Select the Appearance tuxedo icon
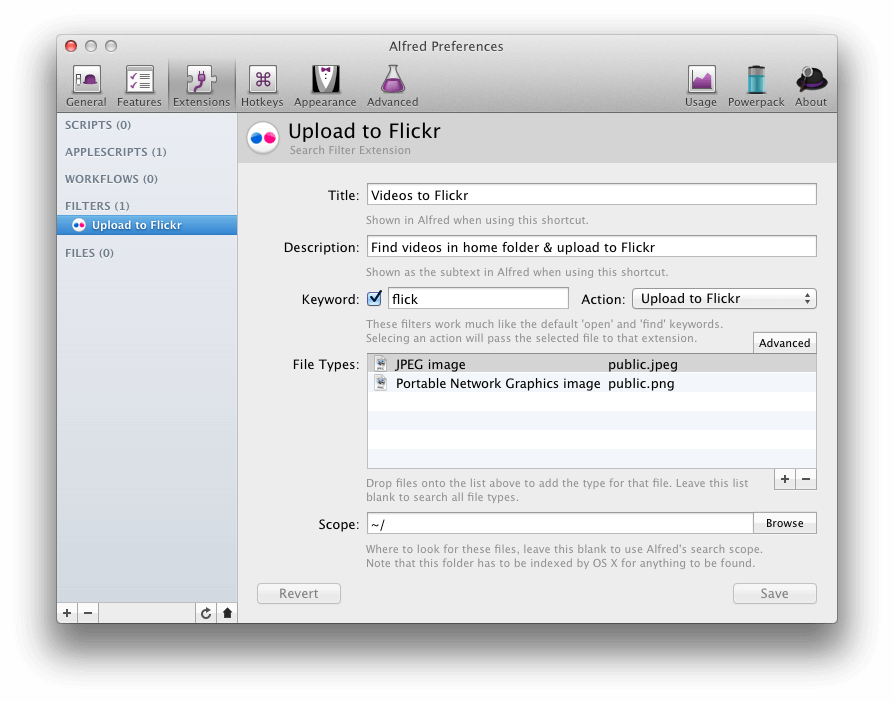Viewport: 894px width, 702px height. (x=325, y=84)
